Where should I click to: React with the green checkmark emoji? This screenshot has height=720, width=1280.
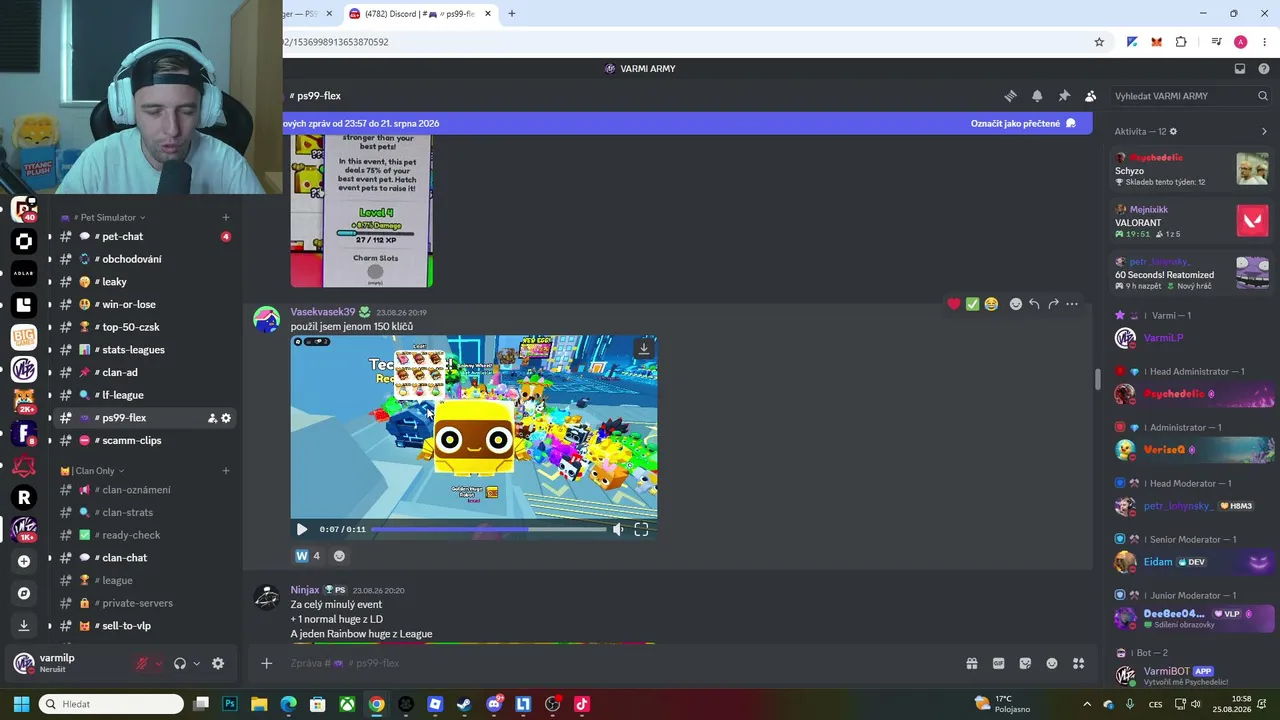tap(972, 304)
